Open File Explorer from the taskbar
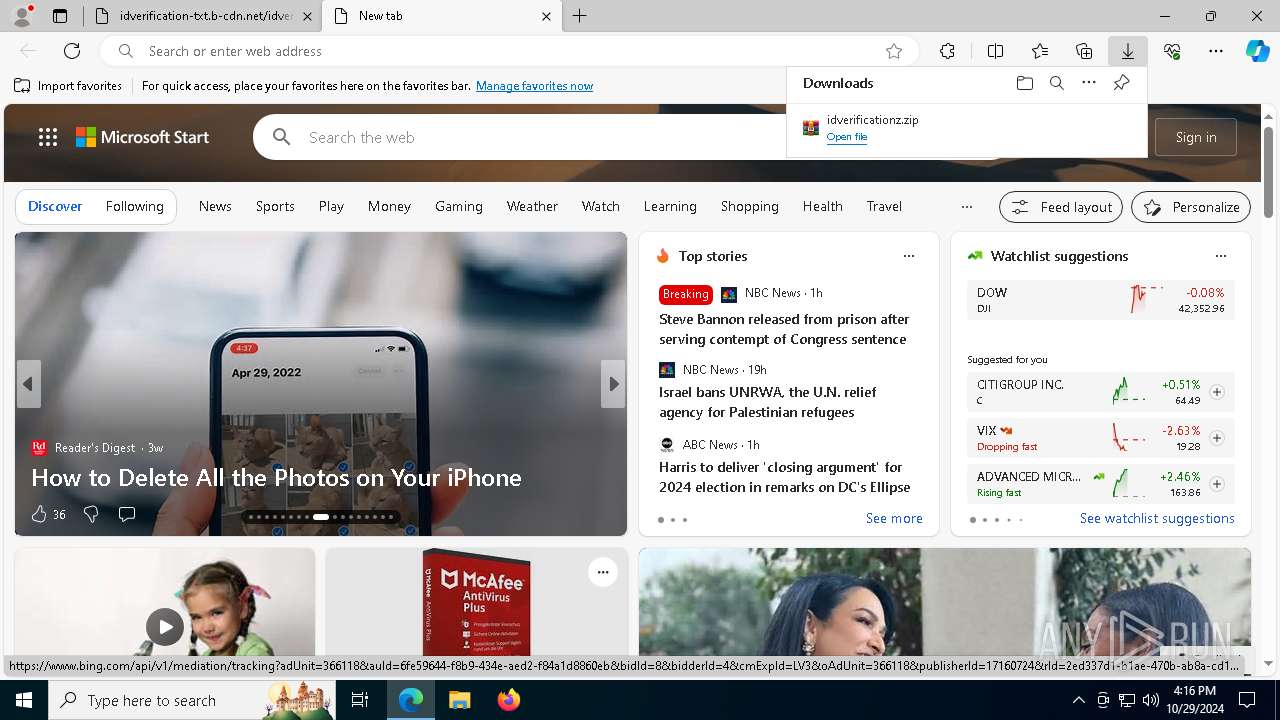 (459, 700)
